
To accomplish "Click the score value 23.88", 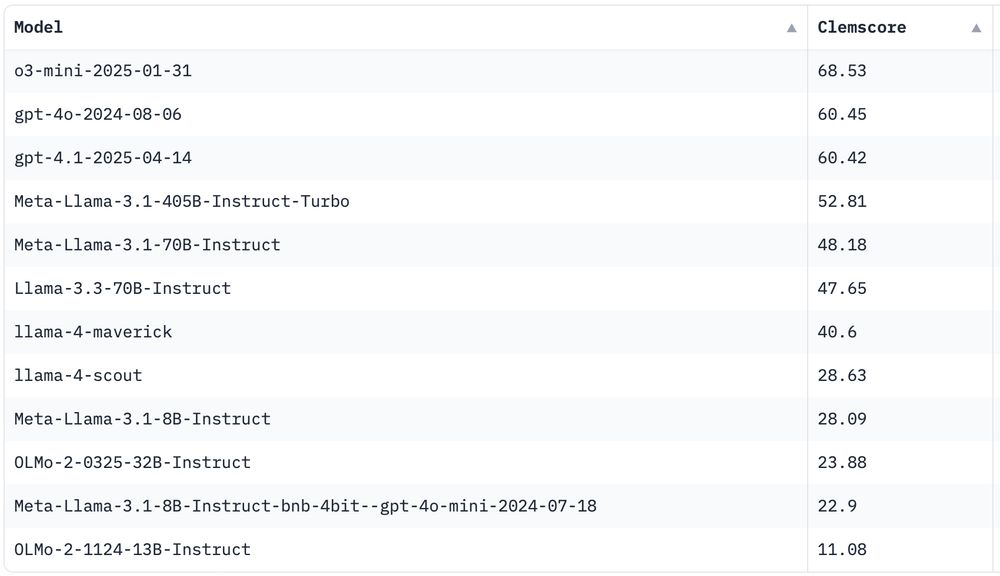I will pyautogui.click(x=842, y=462).
